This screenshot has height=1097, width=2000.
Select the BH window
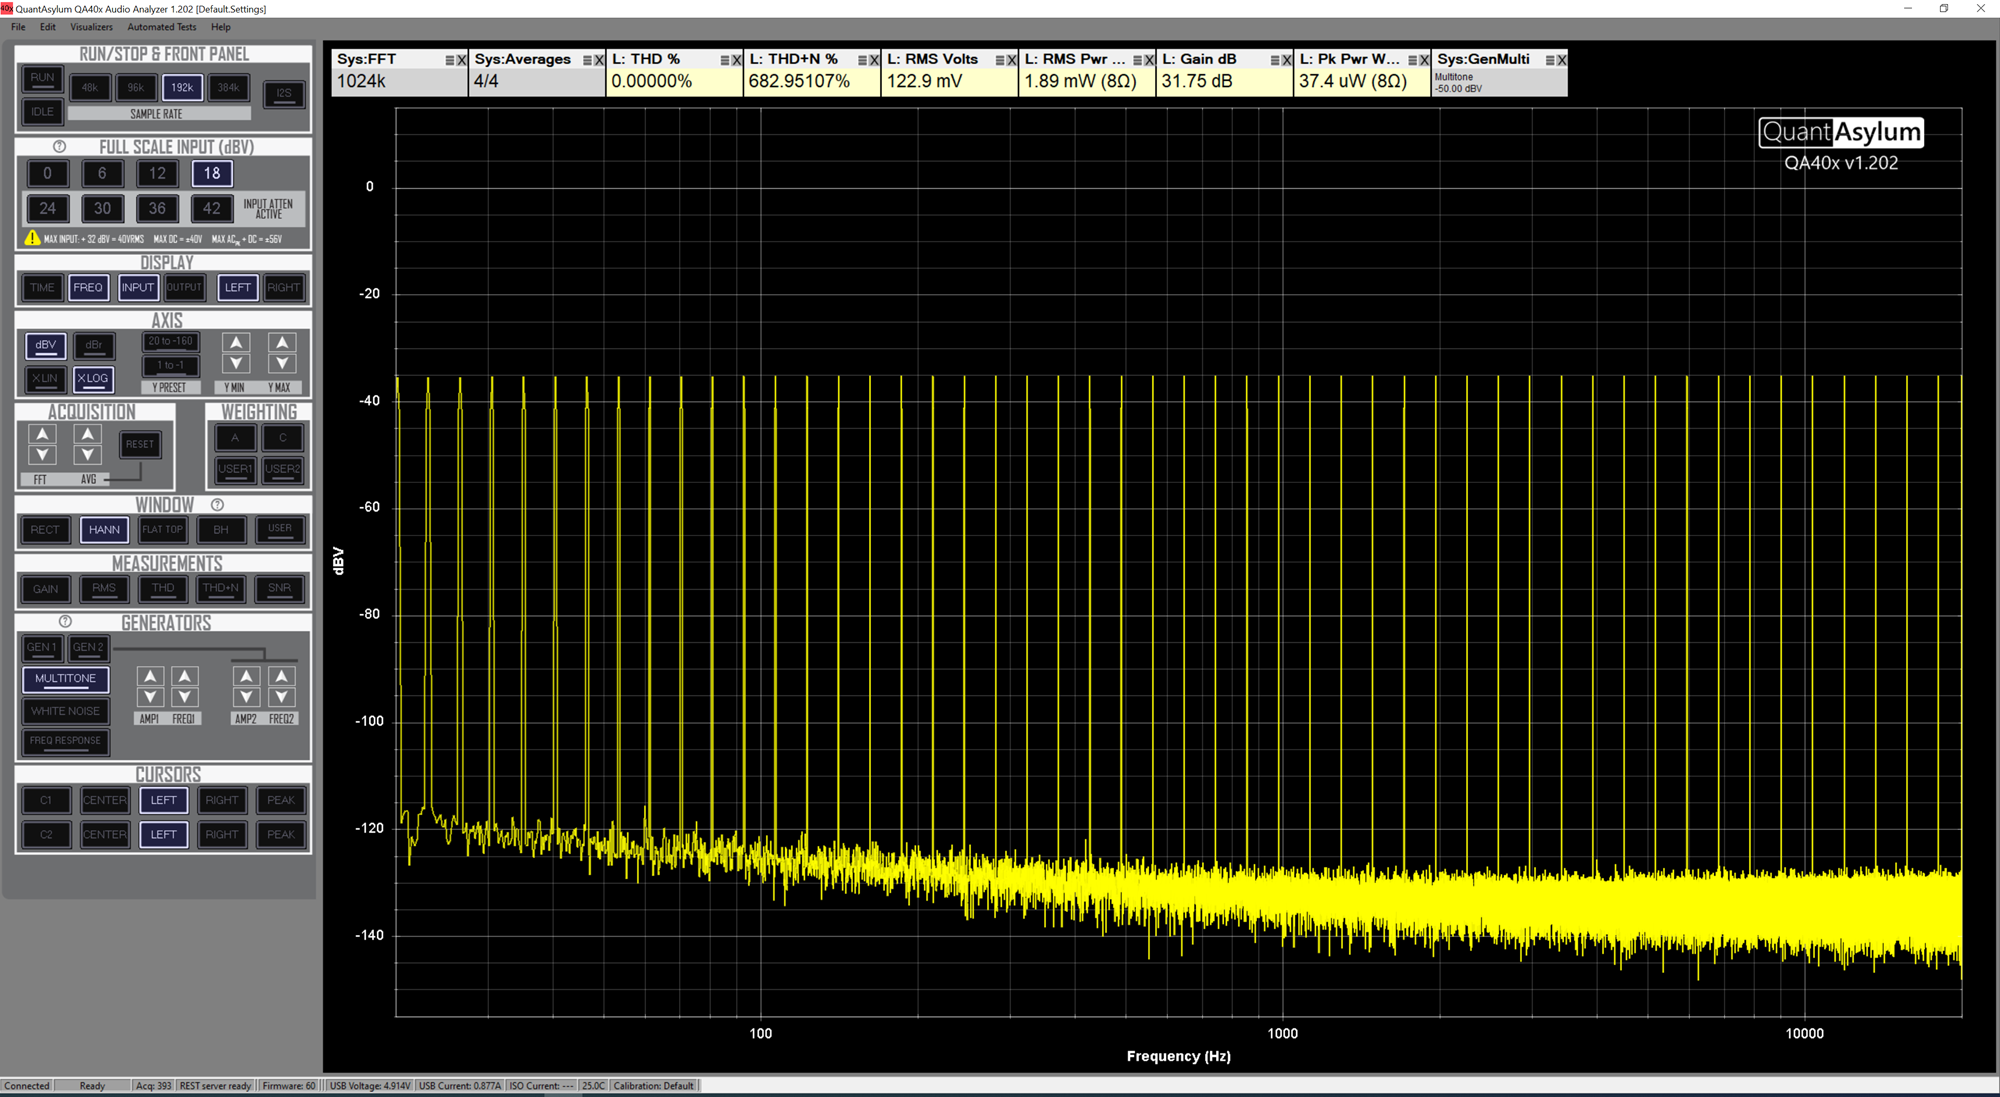click(x=221, y=530)
